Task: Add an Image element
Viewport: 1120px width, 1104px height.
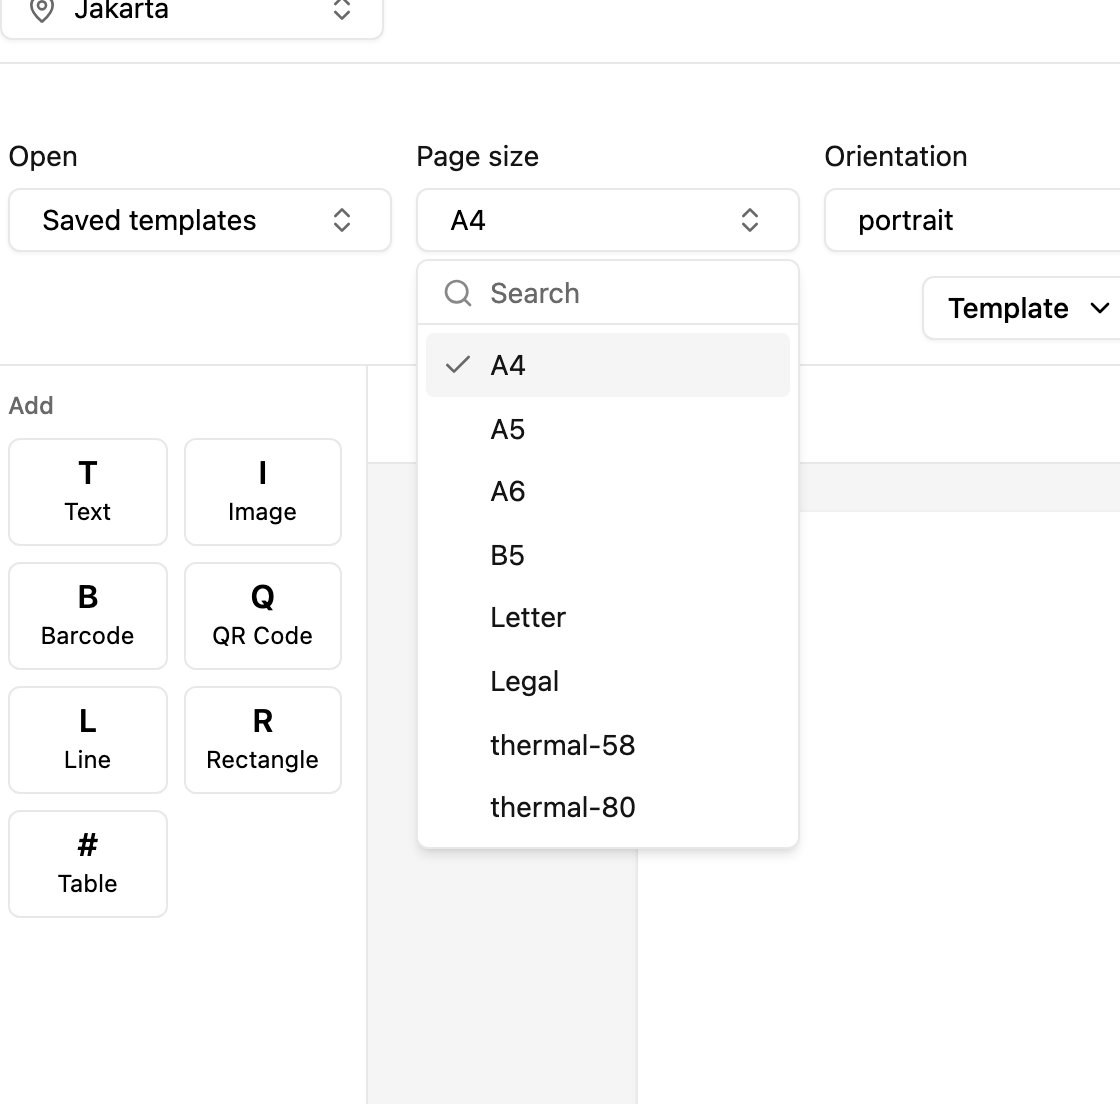Action: [263, 492]
